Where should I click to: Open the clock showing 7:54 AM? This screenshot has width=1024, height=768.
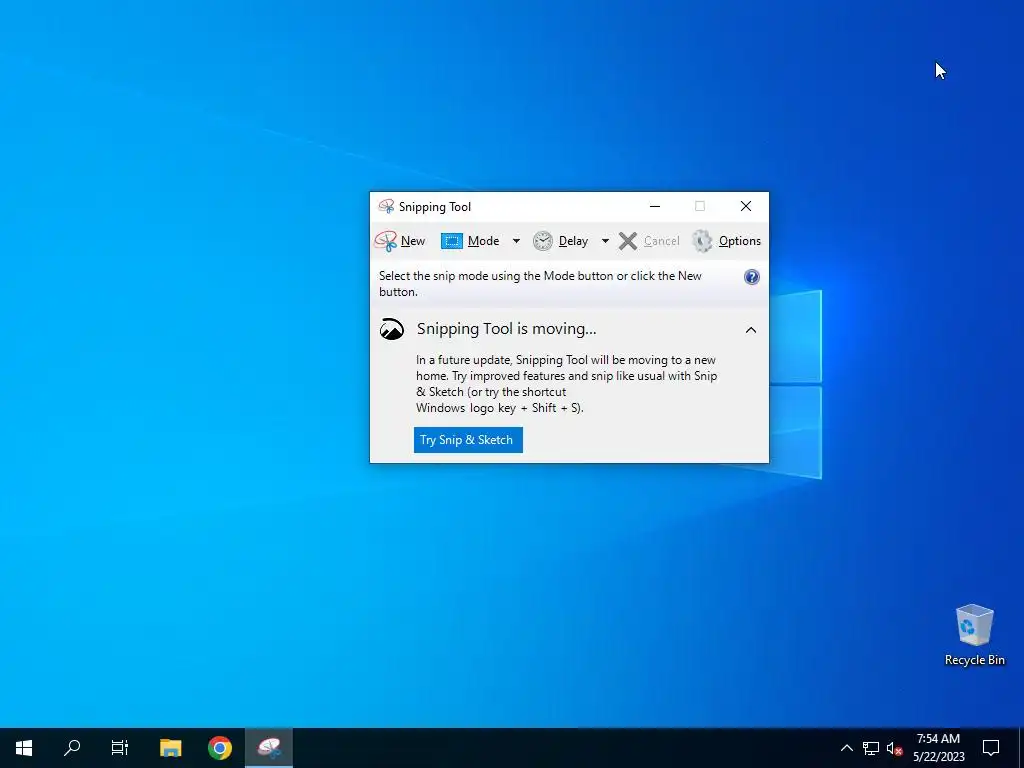[x=938, y=748]
